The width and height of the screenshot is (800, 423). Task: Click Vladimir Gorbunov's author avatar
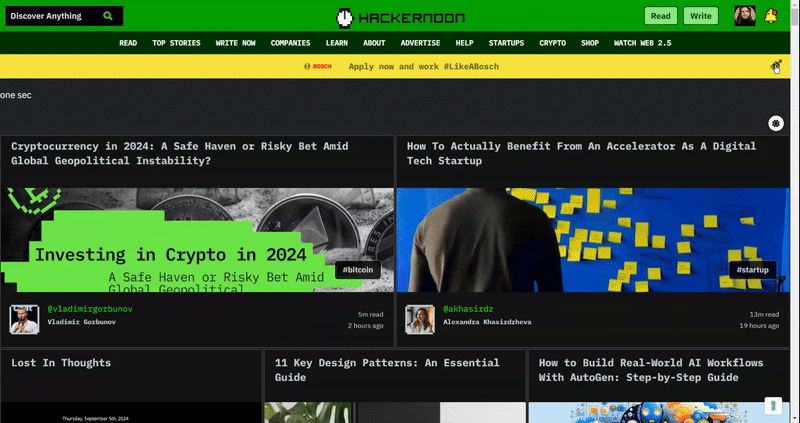pos(24,319)
